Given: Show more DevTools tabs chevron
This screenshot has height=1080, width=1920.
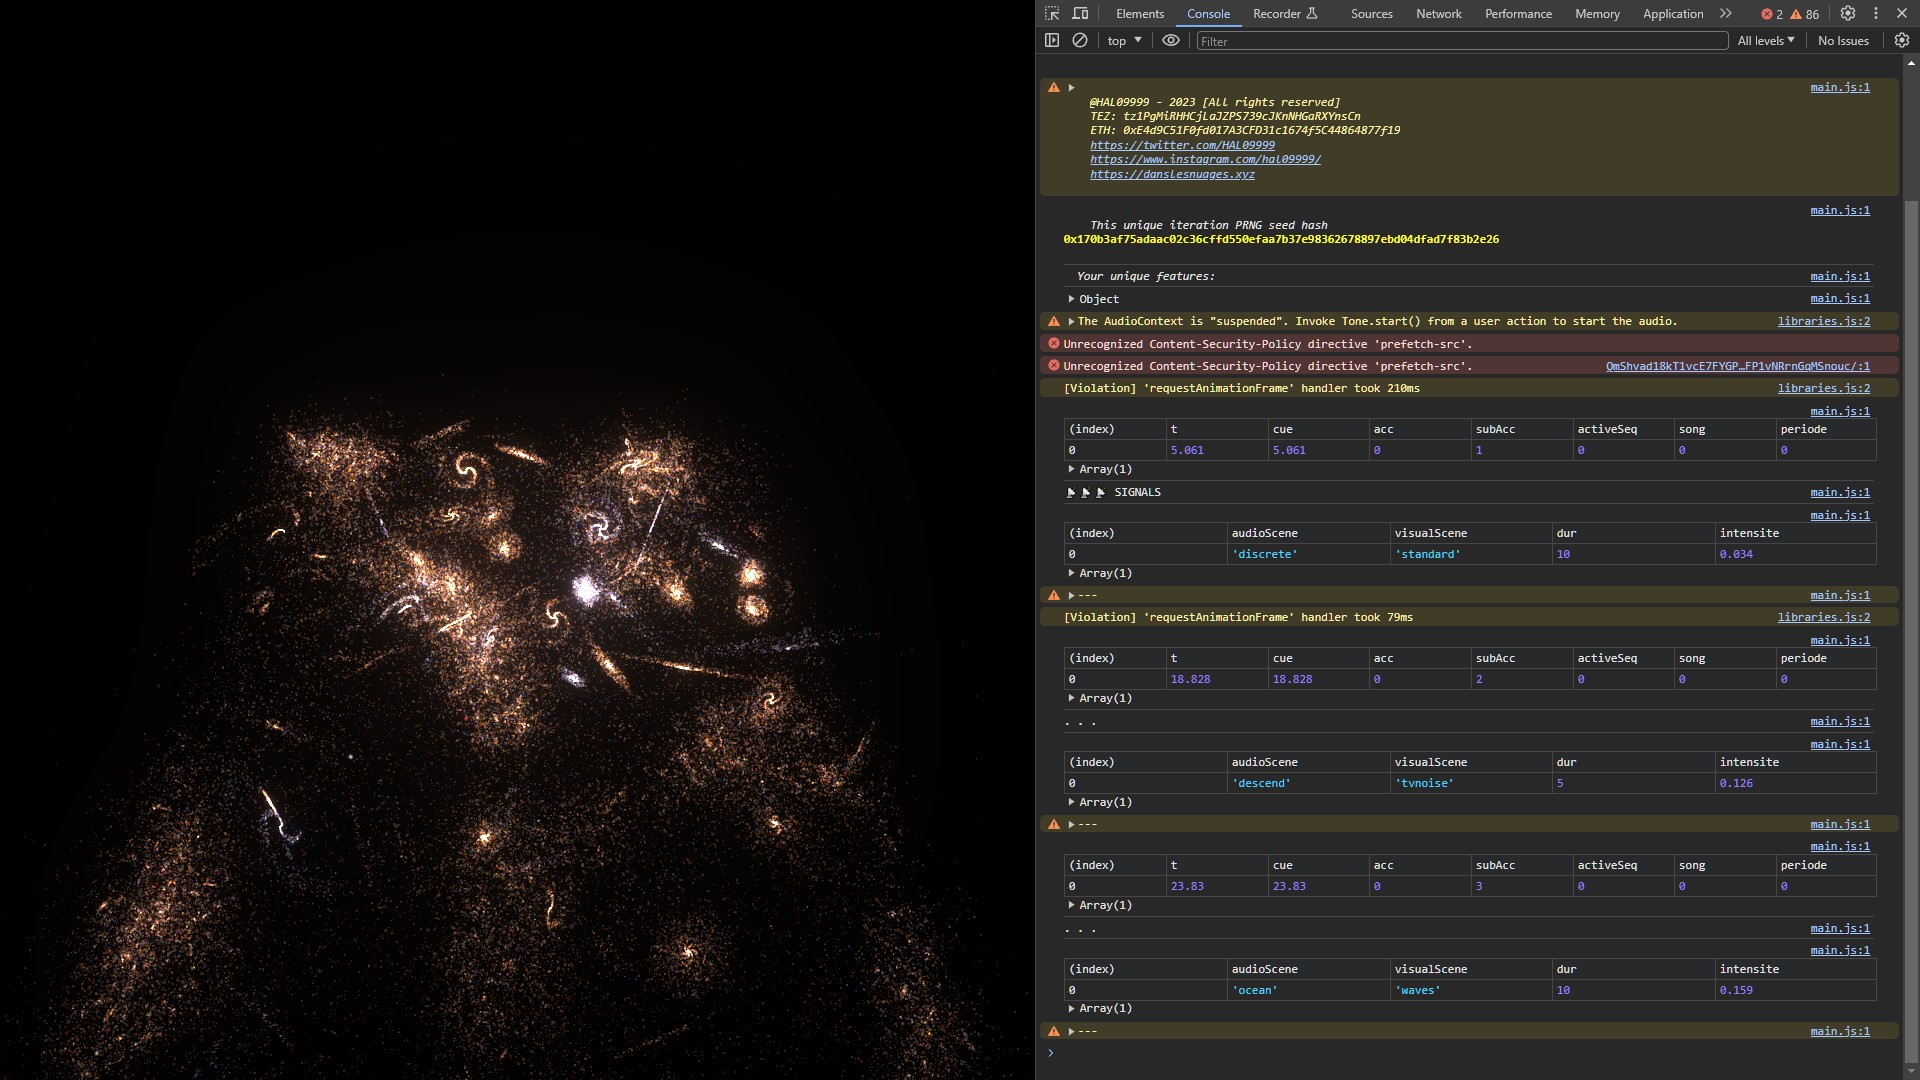Looking at the screenshot, I should [x=1725, y=14].
